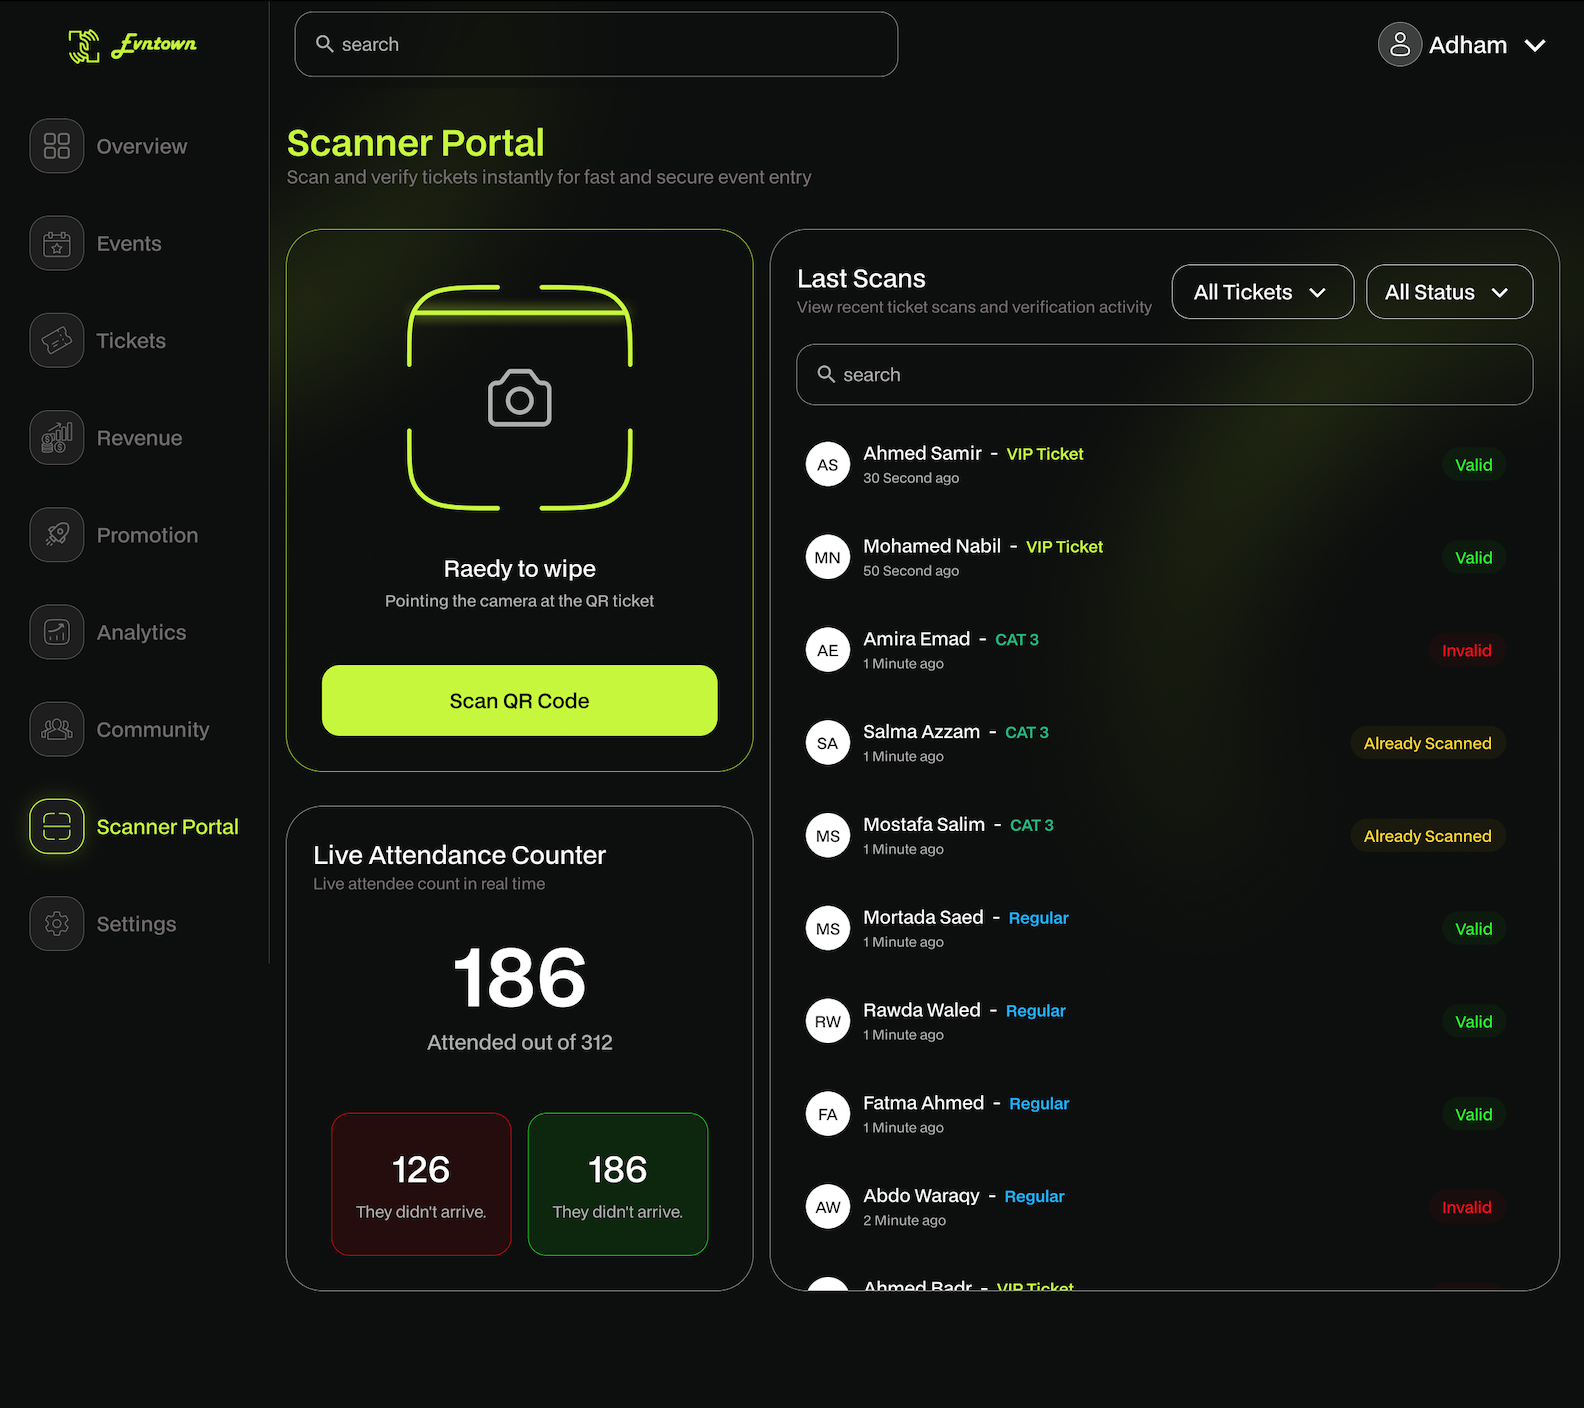Expand the All Tickets dropdown
The width and height of the screenshot is (1584, 1408).
[x=1262, y=292]
